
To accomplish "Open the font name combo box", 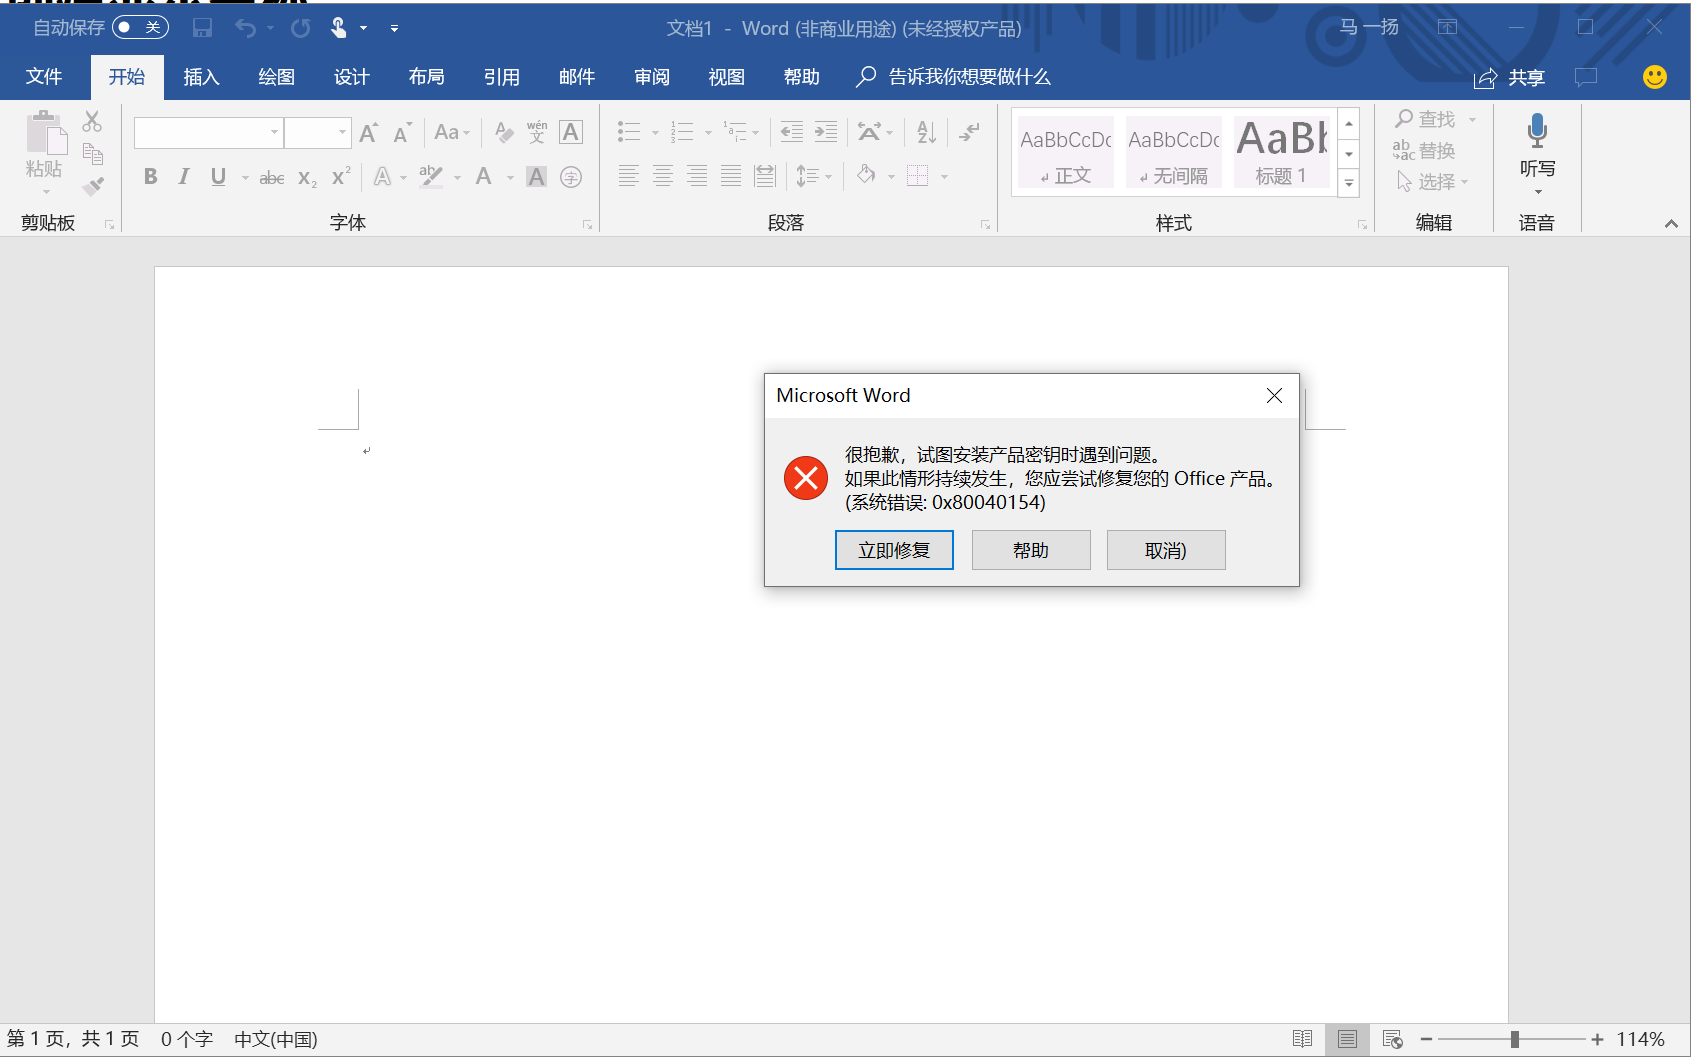I will coord(208,132).
